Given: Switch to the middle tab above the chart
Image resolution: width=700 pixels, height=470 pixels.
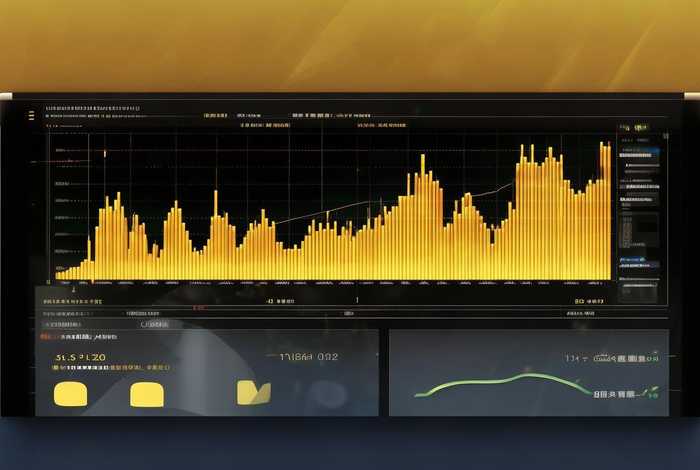Looking at the screenshot, I should [305, 116].
